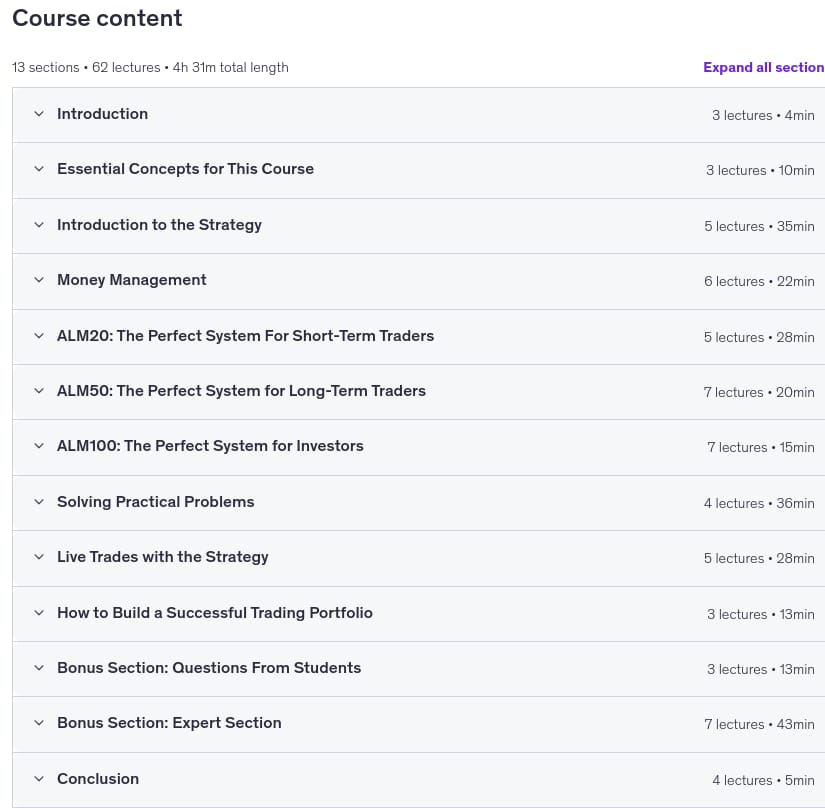
Task: Click the "6 lectures • 22min" text
Action: (x=759, y=281)
